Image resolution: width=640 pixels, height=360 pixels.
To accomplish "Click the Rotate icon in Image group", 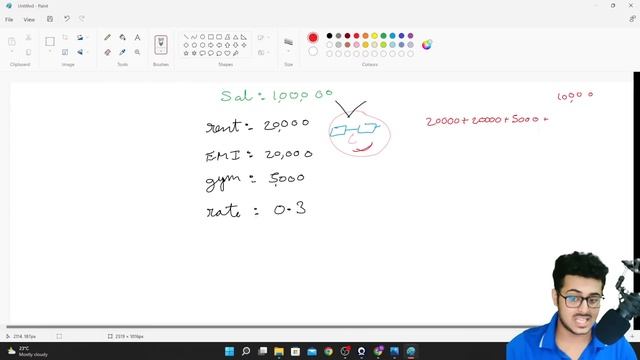I will [x=80, y=38].
